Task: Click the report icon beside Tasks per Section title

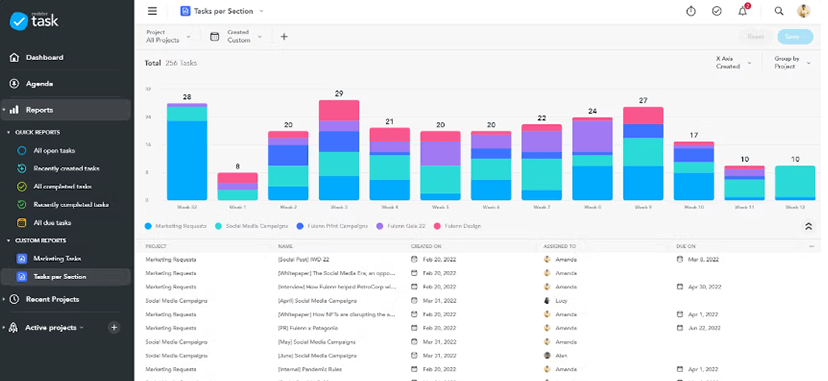Action: (185, 11)
